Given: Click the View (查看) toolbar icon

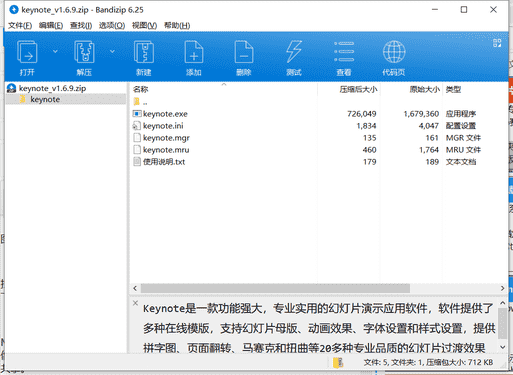Looking at the screenshot, I should point(344,52).
